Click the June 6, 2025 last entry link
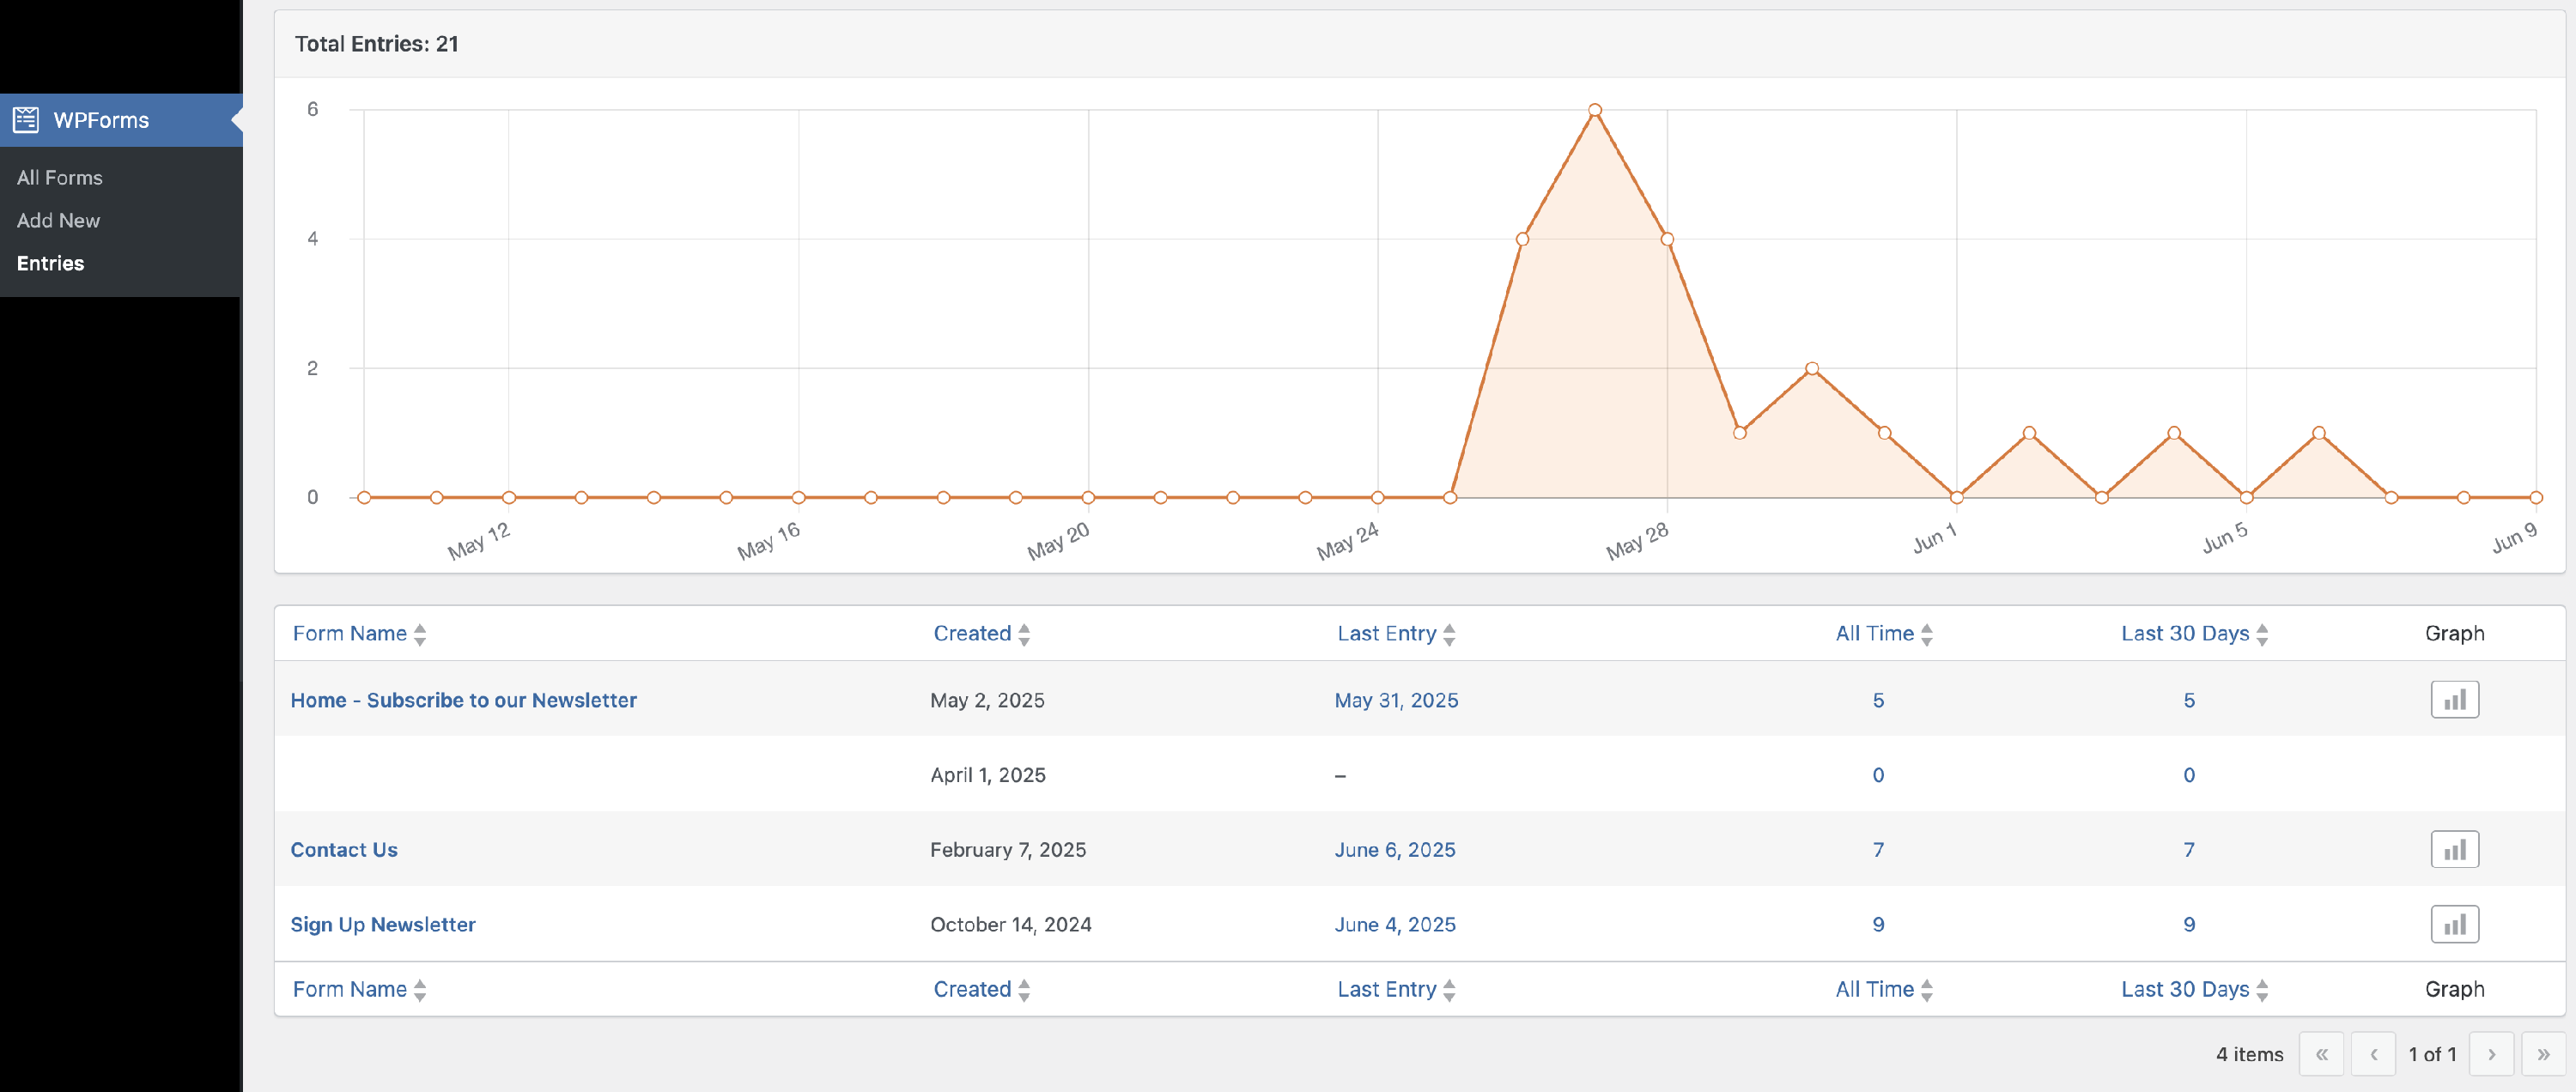 click(x=1394, y=850)
